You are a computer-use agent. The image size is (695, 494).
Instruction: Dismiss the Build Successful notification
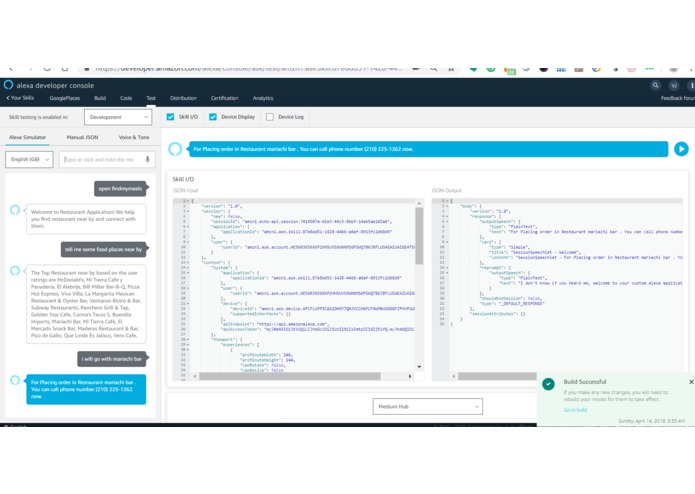[691, 382]
